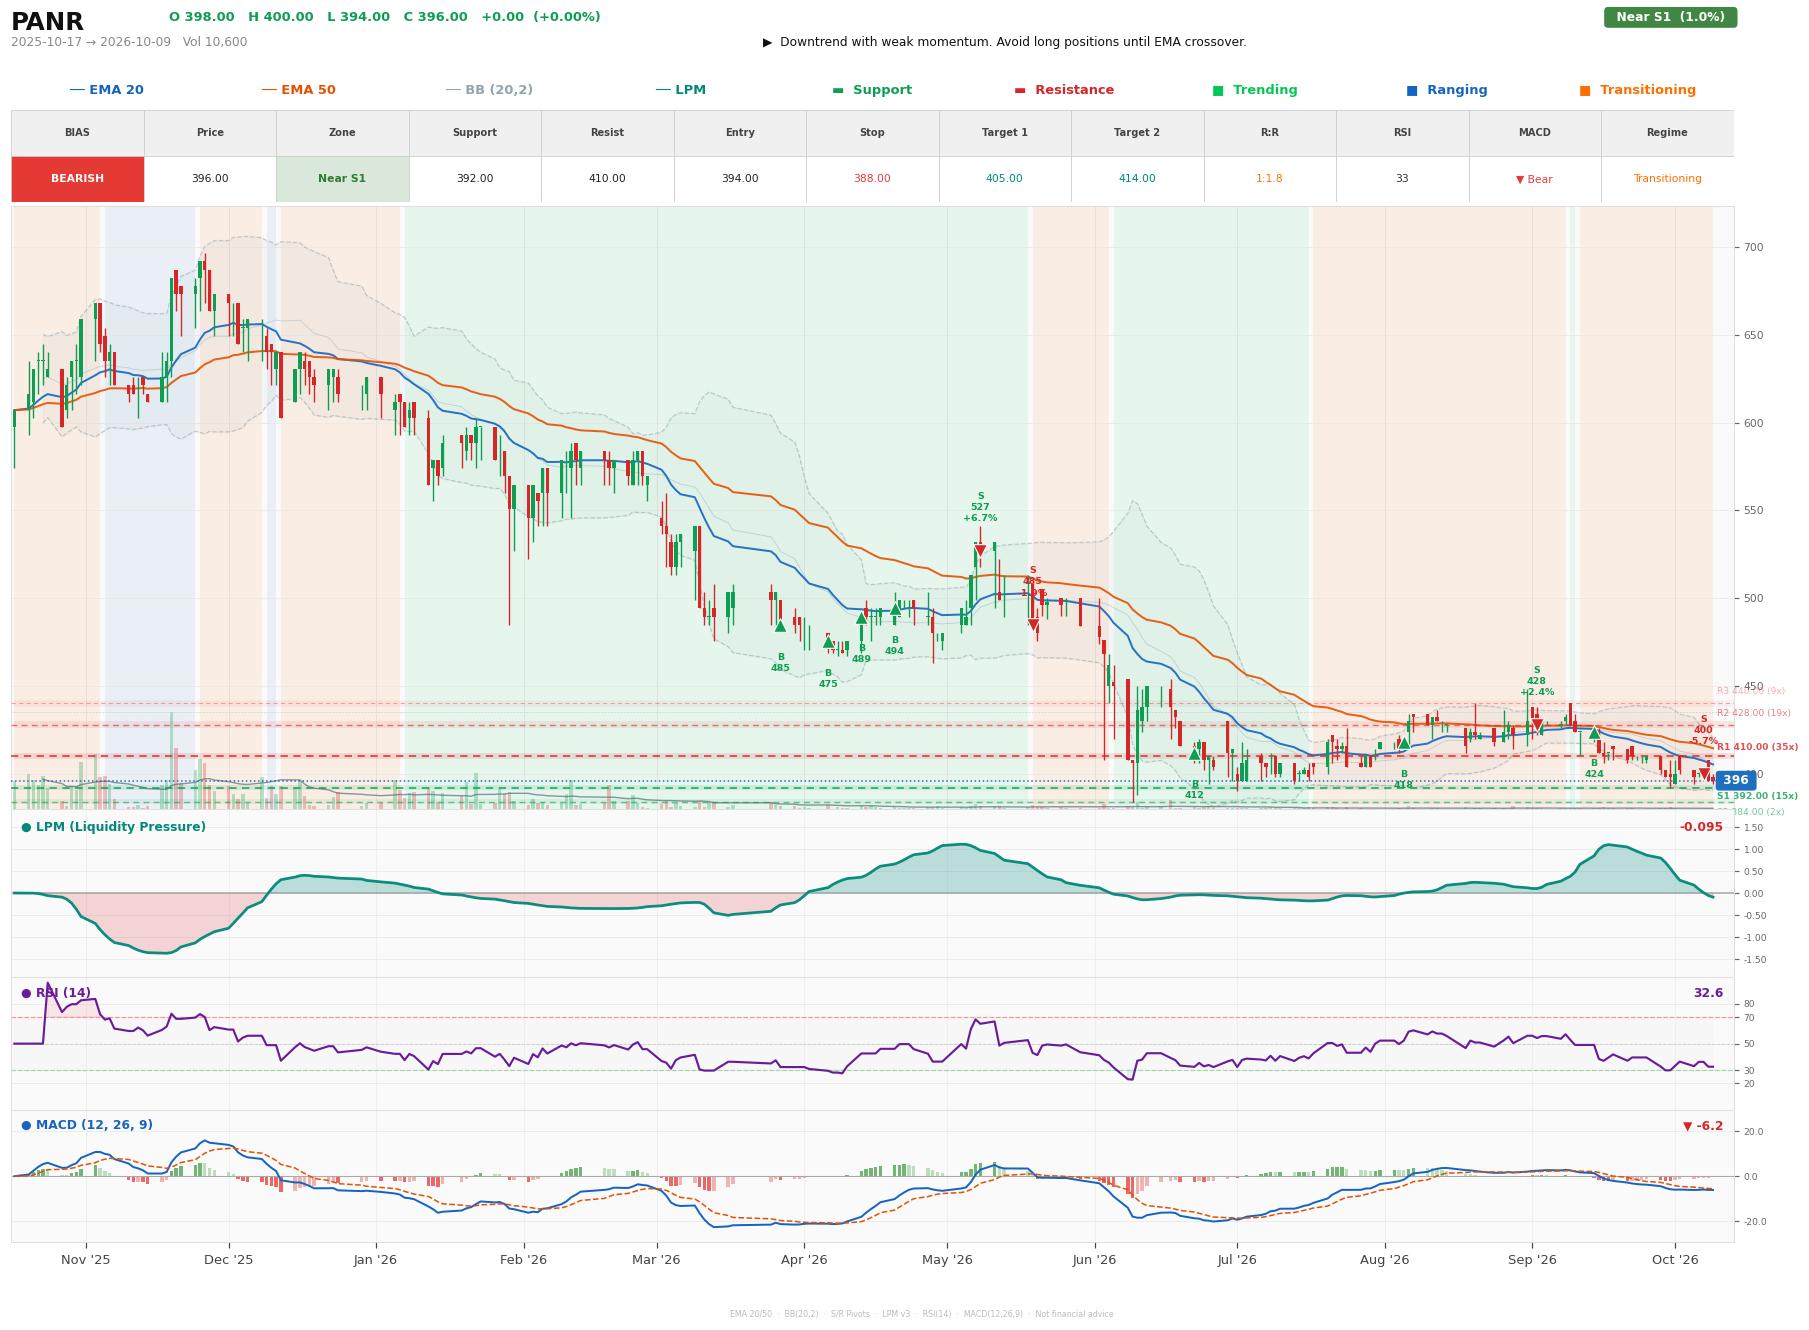This screenshot has height=1330, width=1809.
Task: Toggle the LPM legend entry
Action: point(680,90)
